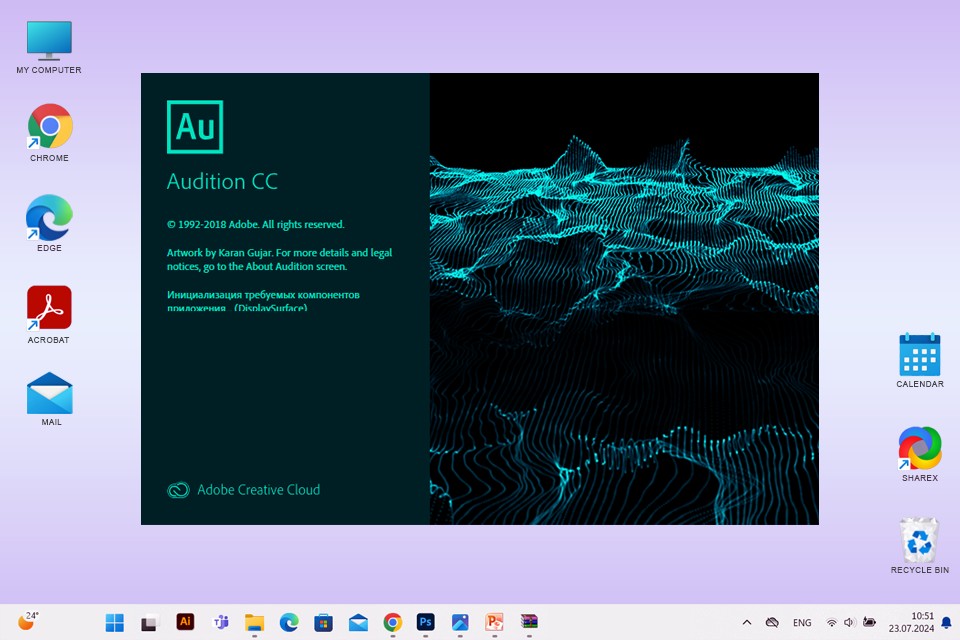Open Microsoft Teams from the taskbar
The image size is (960, 640).
pos(220,622)
